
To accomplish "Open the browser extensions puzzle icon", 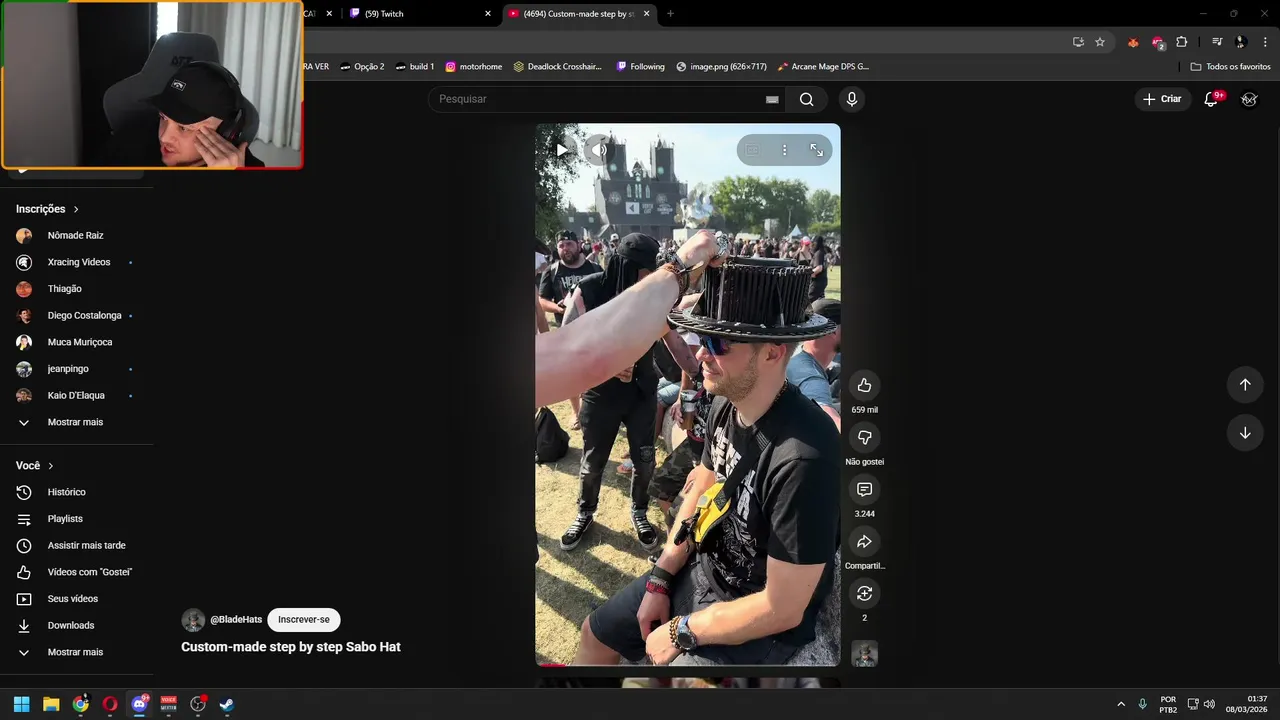I will click(1182, 42).
